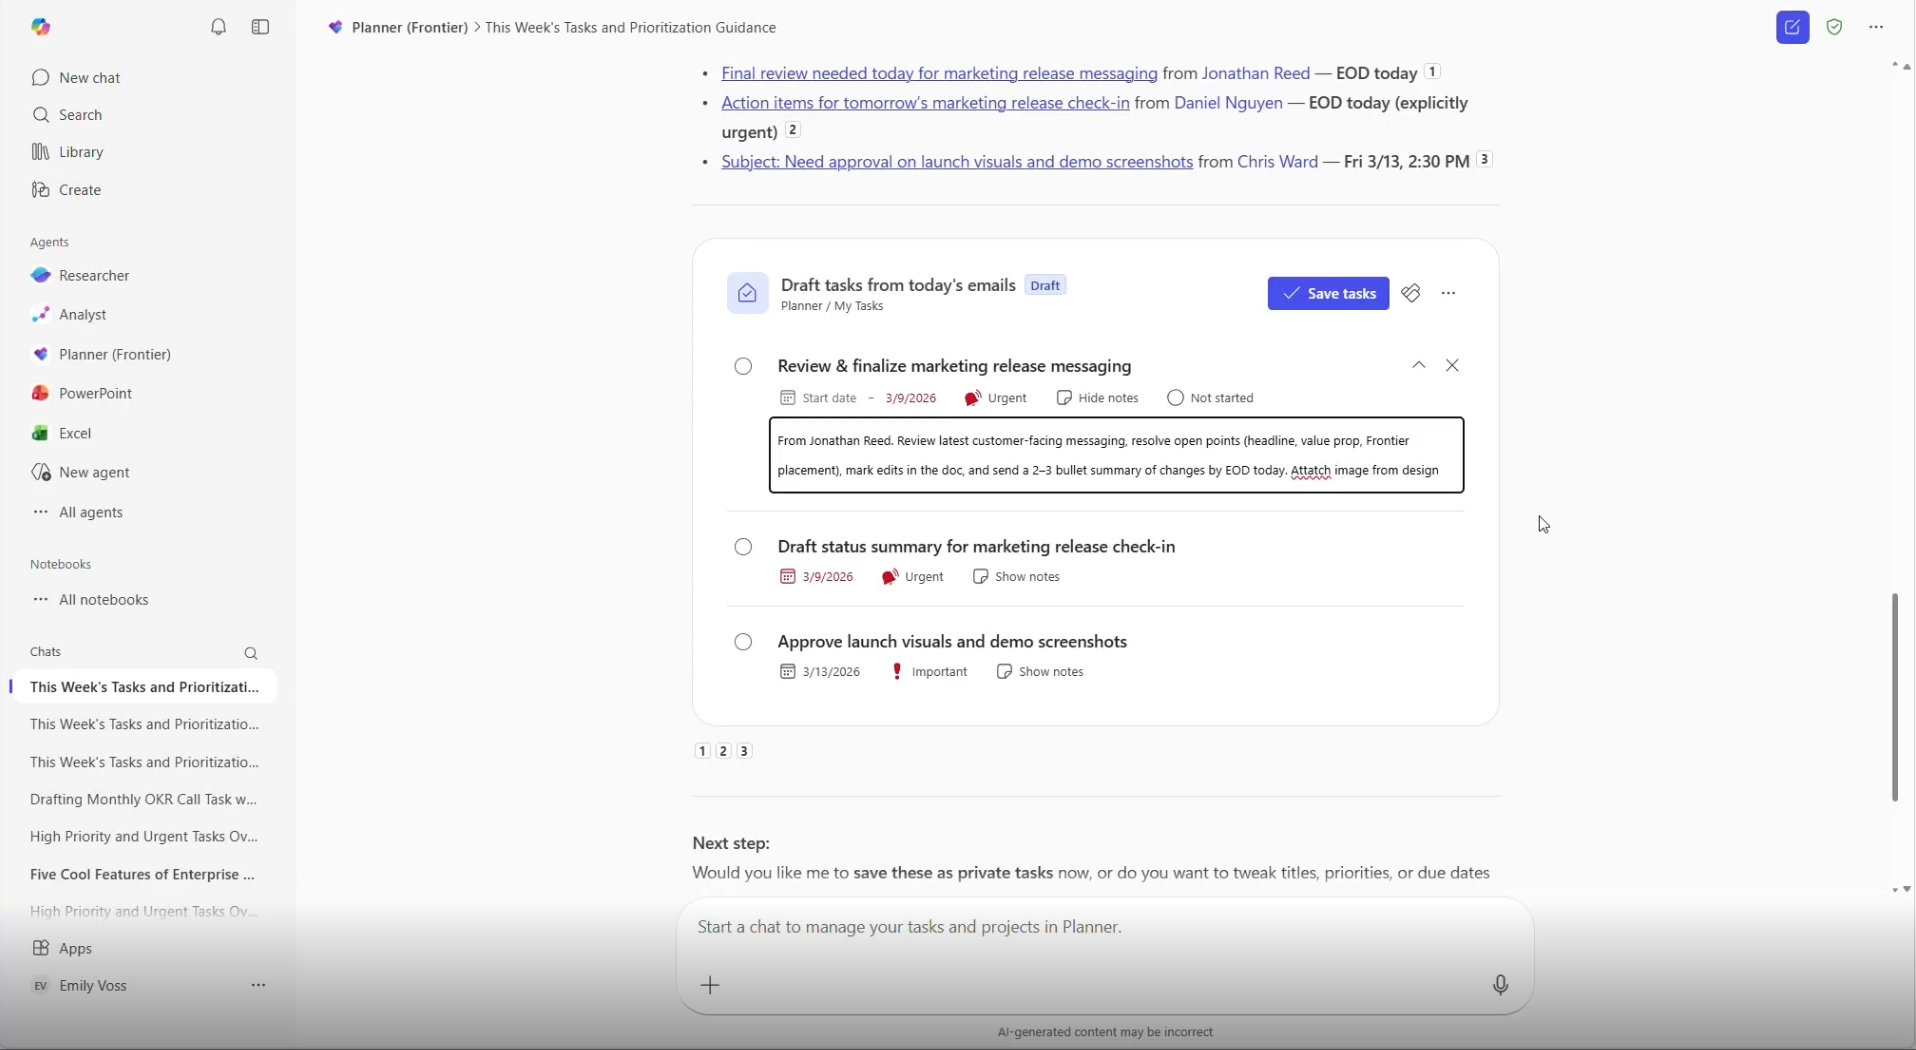Screen dimensions: 1916x1050
Task: Open draft card more options dots
Action: [x=1449, y=294]
